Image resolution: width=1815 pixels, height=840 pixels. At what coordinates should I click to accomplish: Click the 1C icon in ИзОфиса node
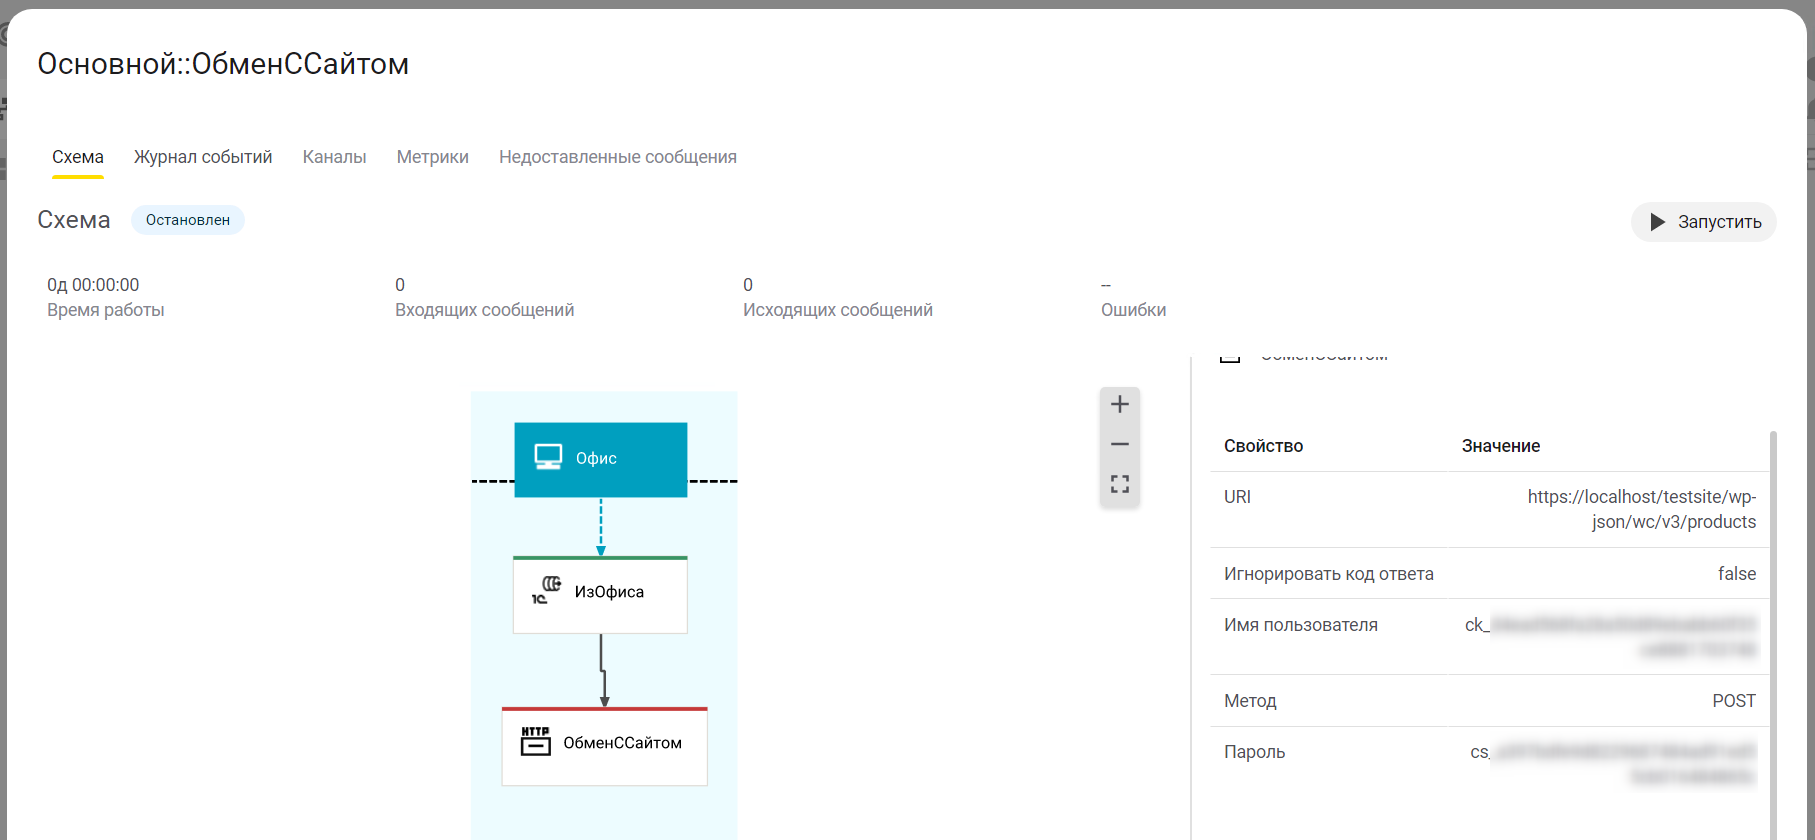(x=546, y=590)
